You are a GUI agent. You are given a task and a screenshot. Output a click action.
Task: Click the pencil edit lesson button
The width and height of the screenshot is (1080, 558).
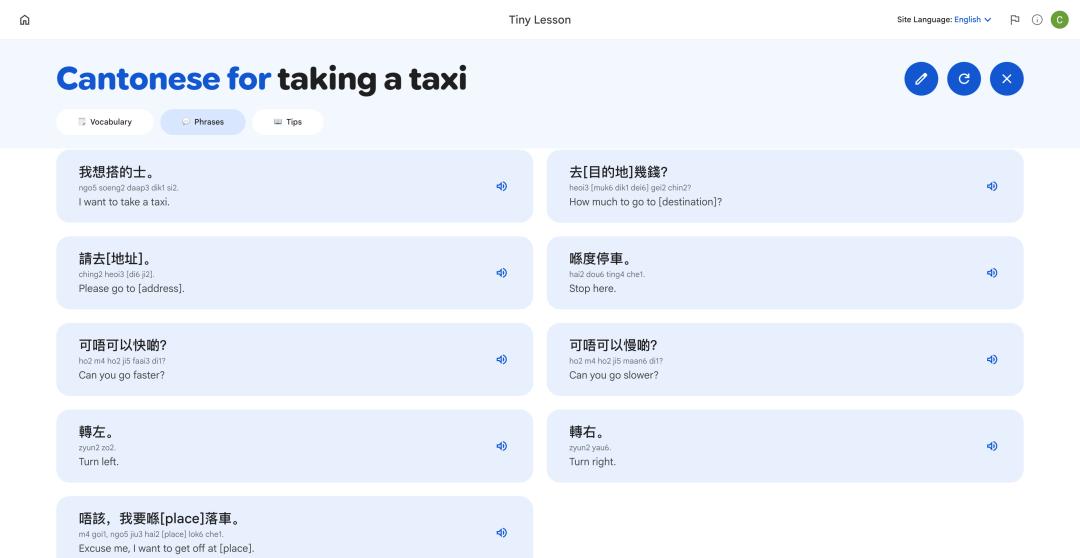921,79
